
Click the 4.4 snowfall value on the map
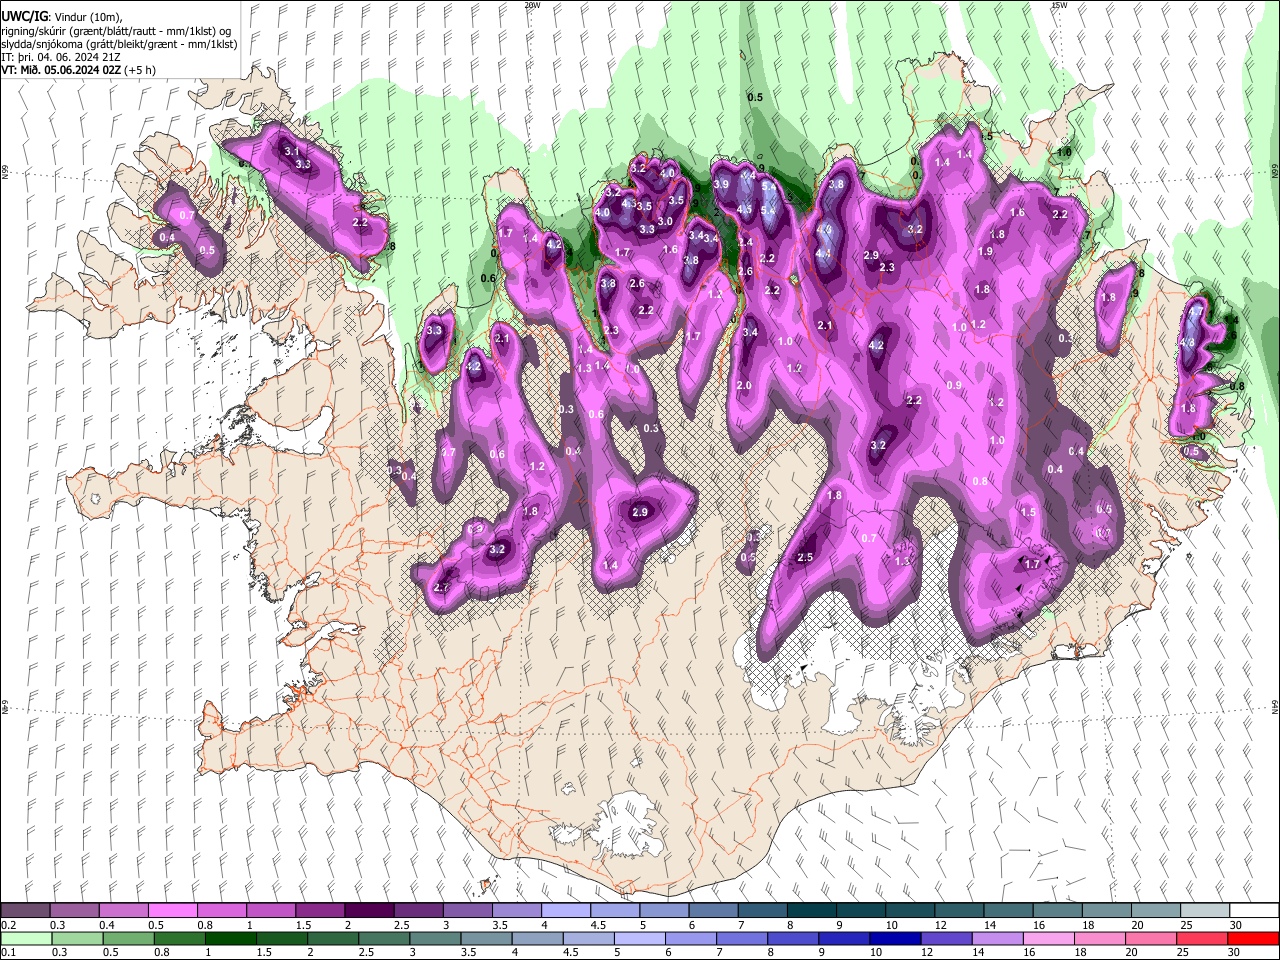click(x=823, y=254)
